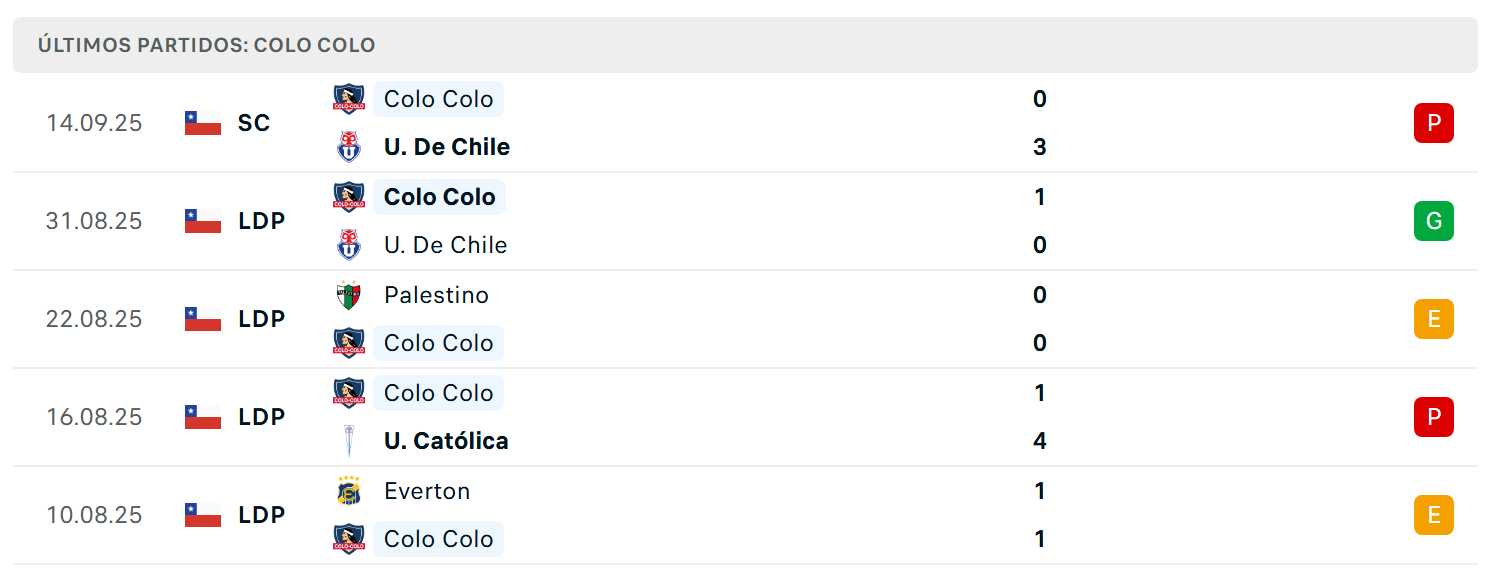Screen dimensions: 1493x578
Task: Click red P badge for U. Católica match
Action: point(1434,417)
